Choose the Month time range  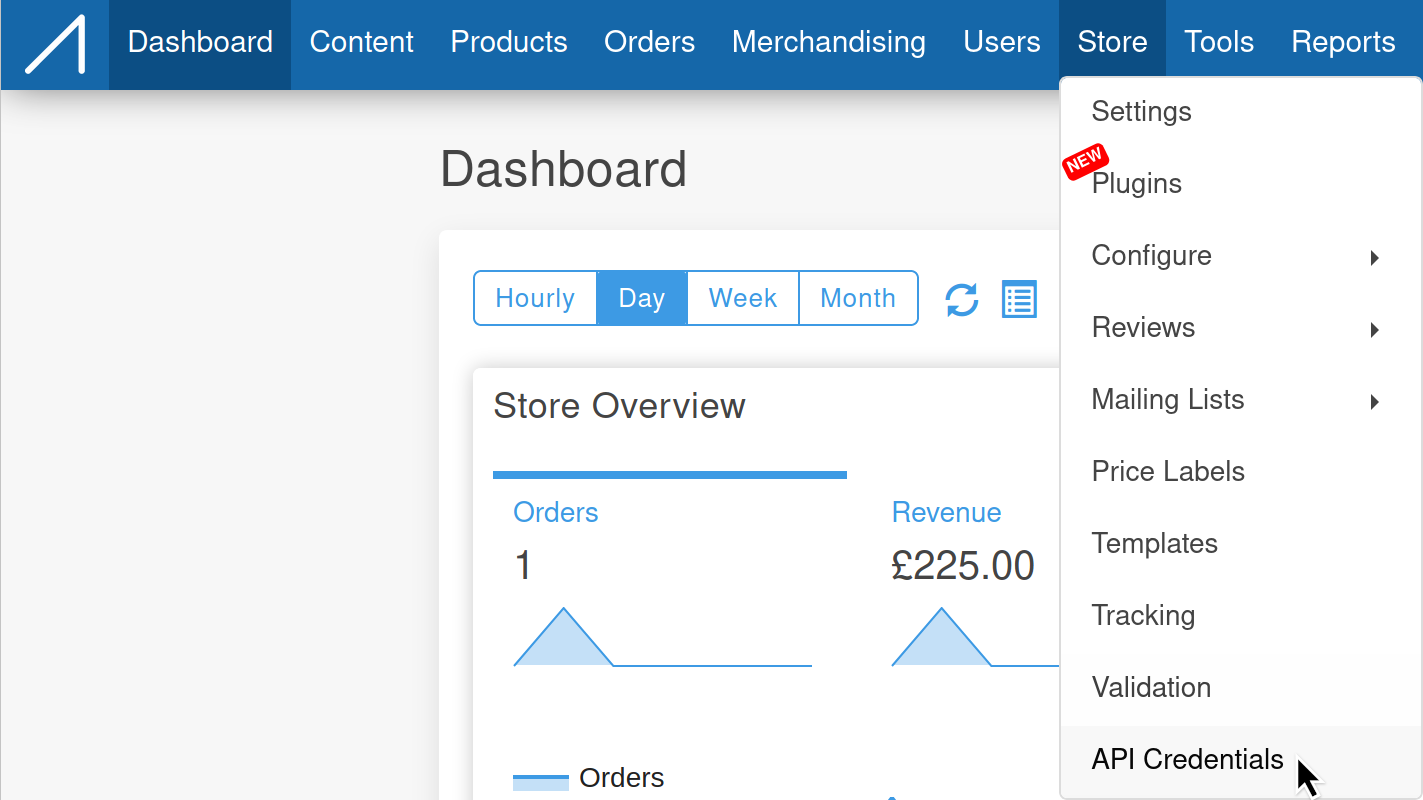coord(858,298)
